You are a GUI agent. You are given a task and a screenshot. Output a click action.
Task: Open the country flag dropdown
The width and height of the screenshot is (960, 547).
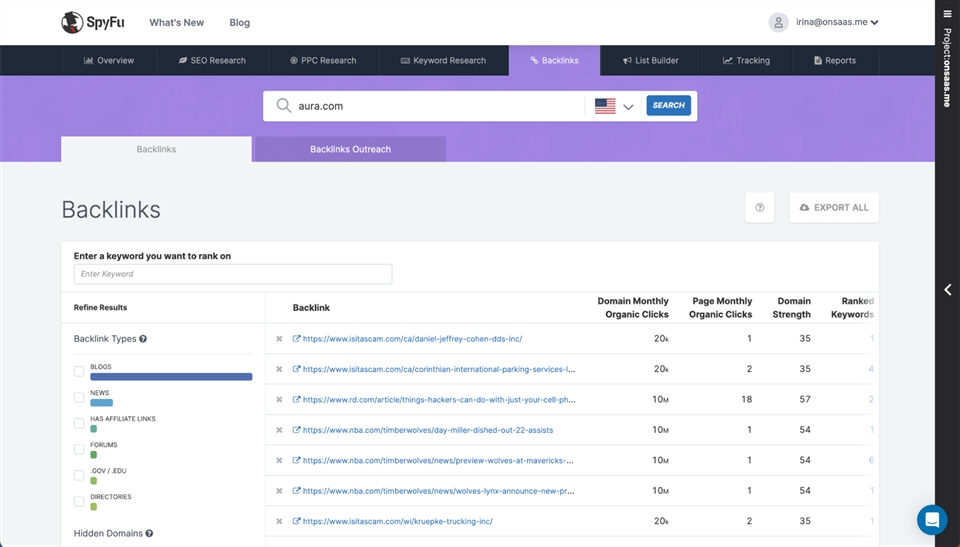pos(614,106)
